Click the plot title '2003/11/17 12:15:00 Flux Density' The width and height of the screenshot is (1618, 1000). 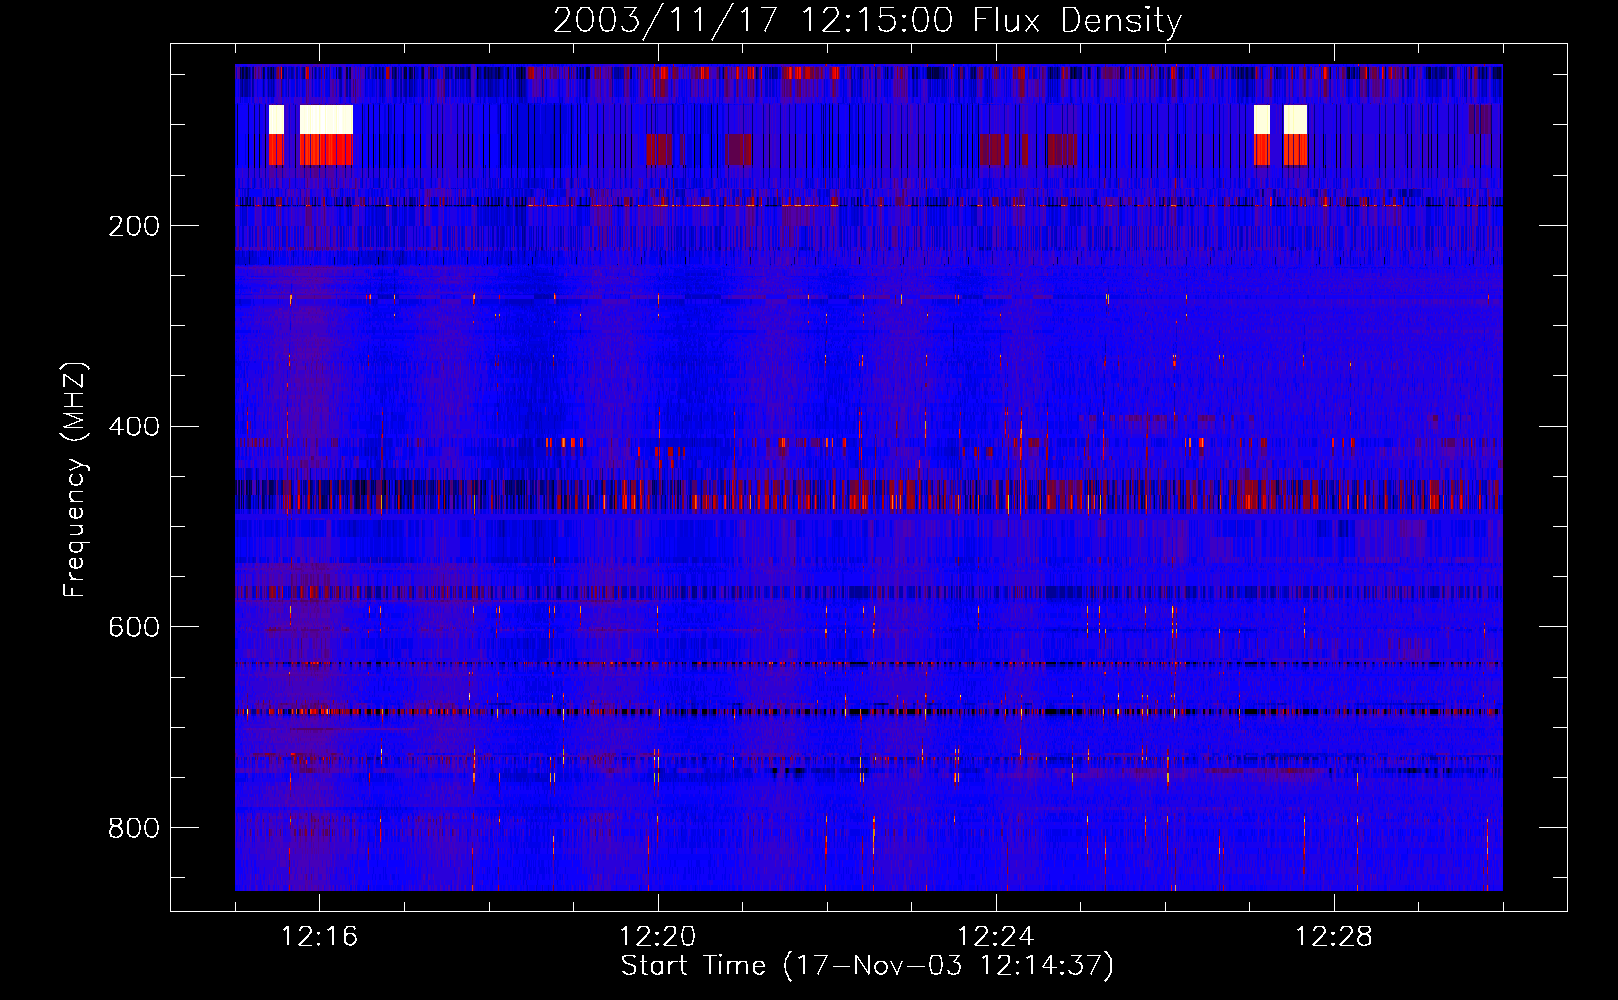pyautogui.click(x=867, y=20)
